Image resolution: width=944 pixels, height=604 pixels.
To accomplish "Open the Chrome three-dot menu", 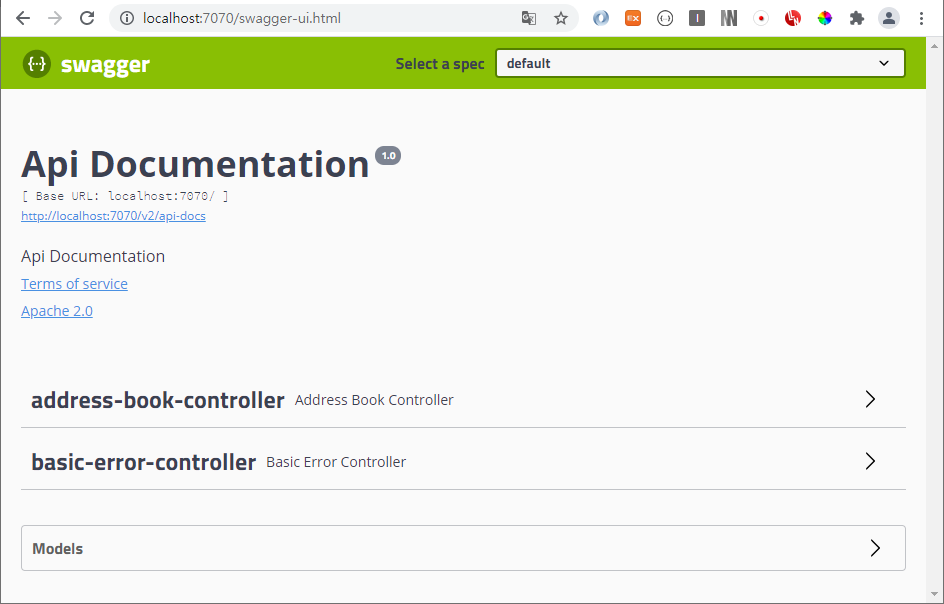I will click(x=921, y=18).
